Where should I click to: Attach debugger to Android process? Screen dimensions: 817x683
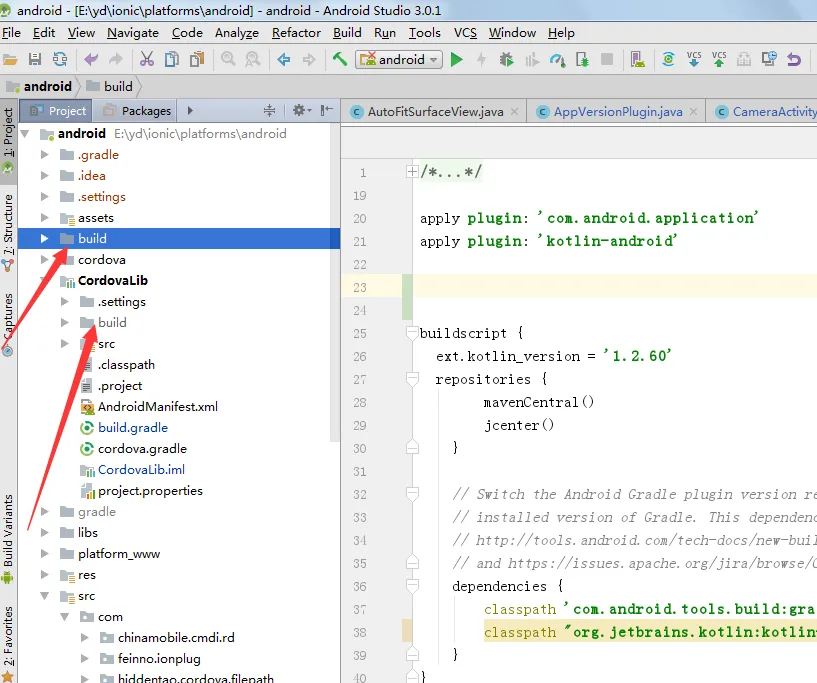point(582,59)
